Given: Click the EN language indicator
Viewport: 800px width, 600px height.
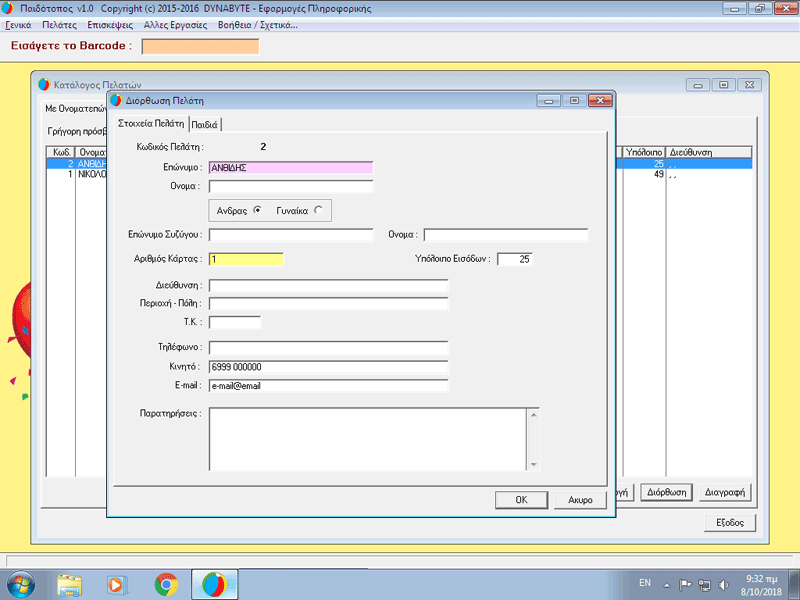Looking at the screenshot, I should pos(645,583).
